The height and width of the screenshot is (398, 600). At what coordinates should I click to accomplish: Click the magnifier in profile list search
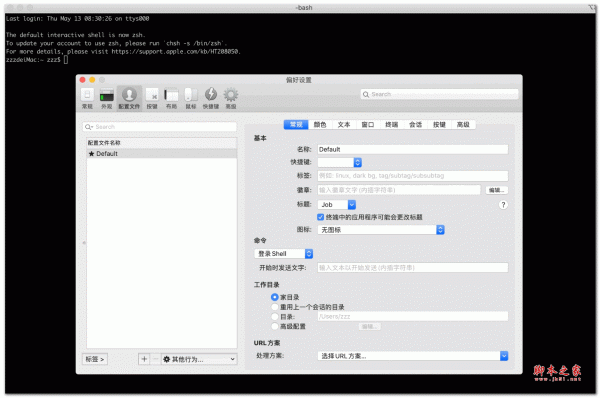(88, 127)
